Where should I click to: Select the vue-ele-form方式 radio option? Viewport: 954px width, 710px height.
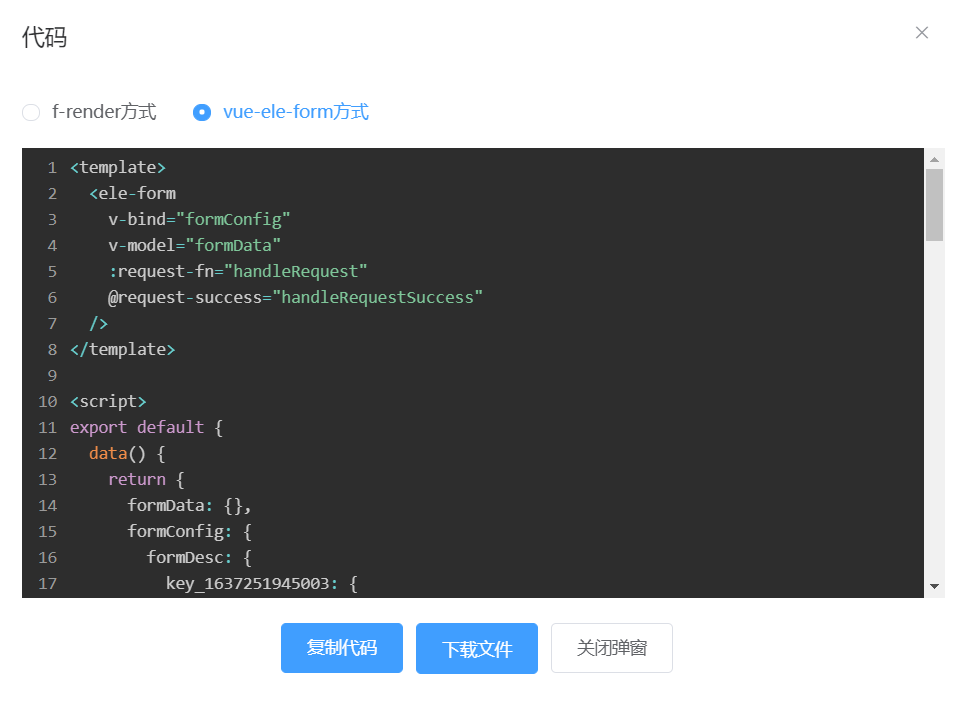coord(281,112)
